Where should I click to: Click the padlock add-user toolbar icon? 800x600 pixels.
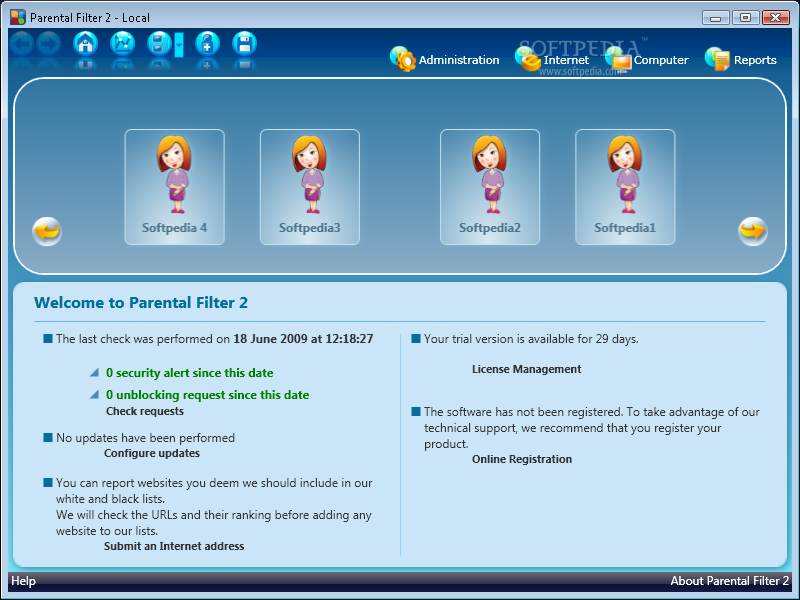tap(208, 44)
